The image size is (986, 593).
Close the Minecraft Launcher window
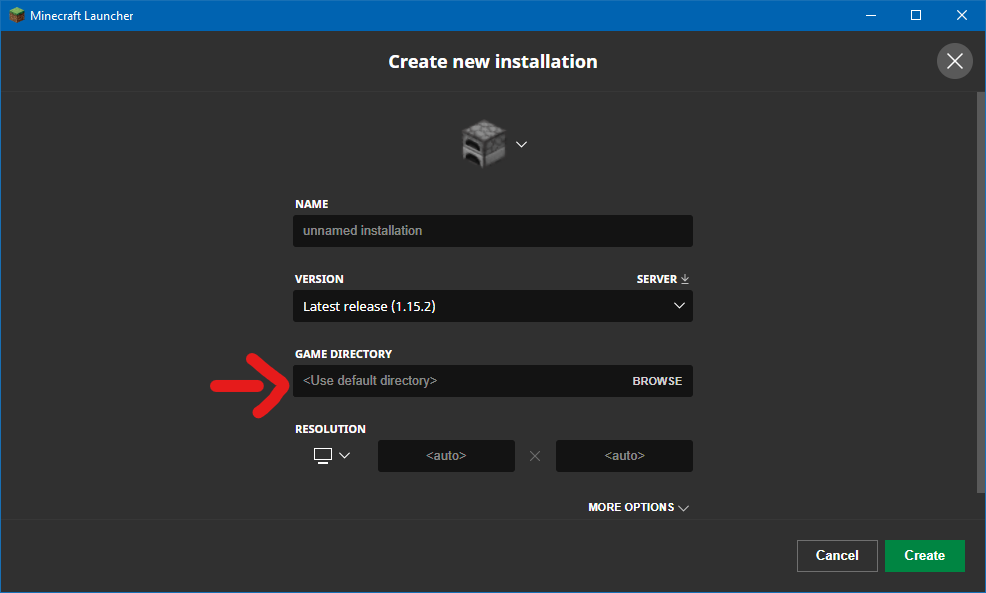[961, 15]
